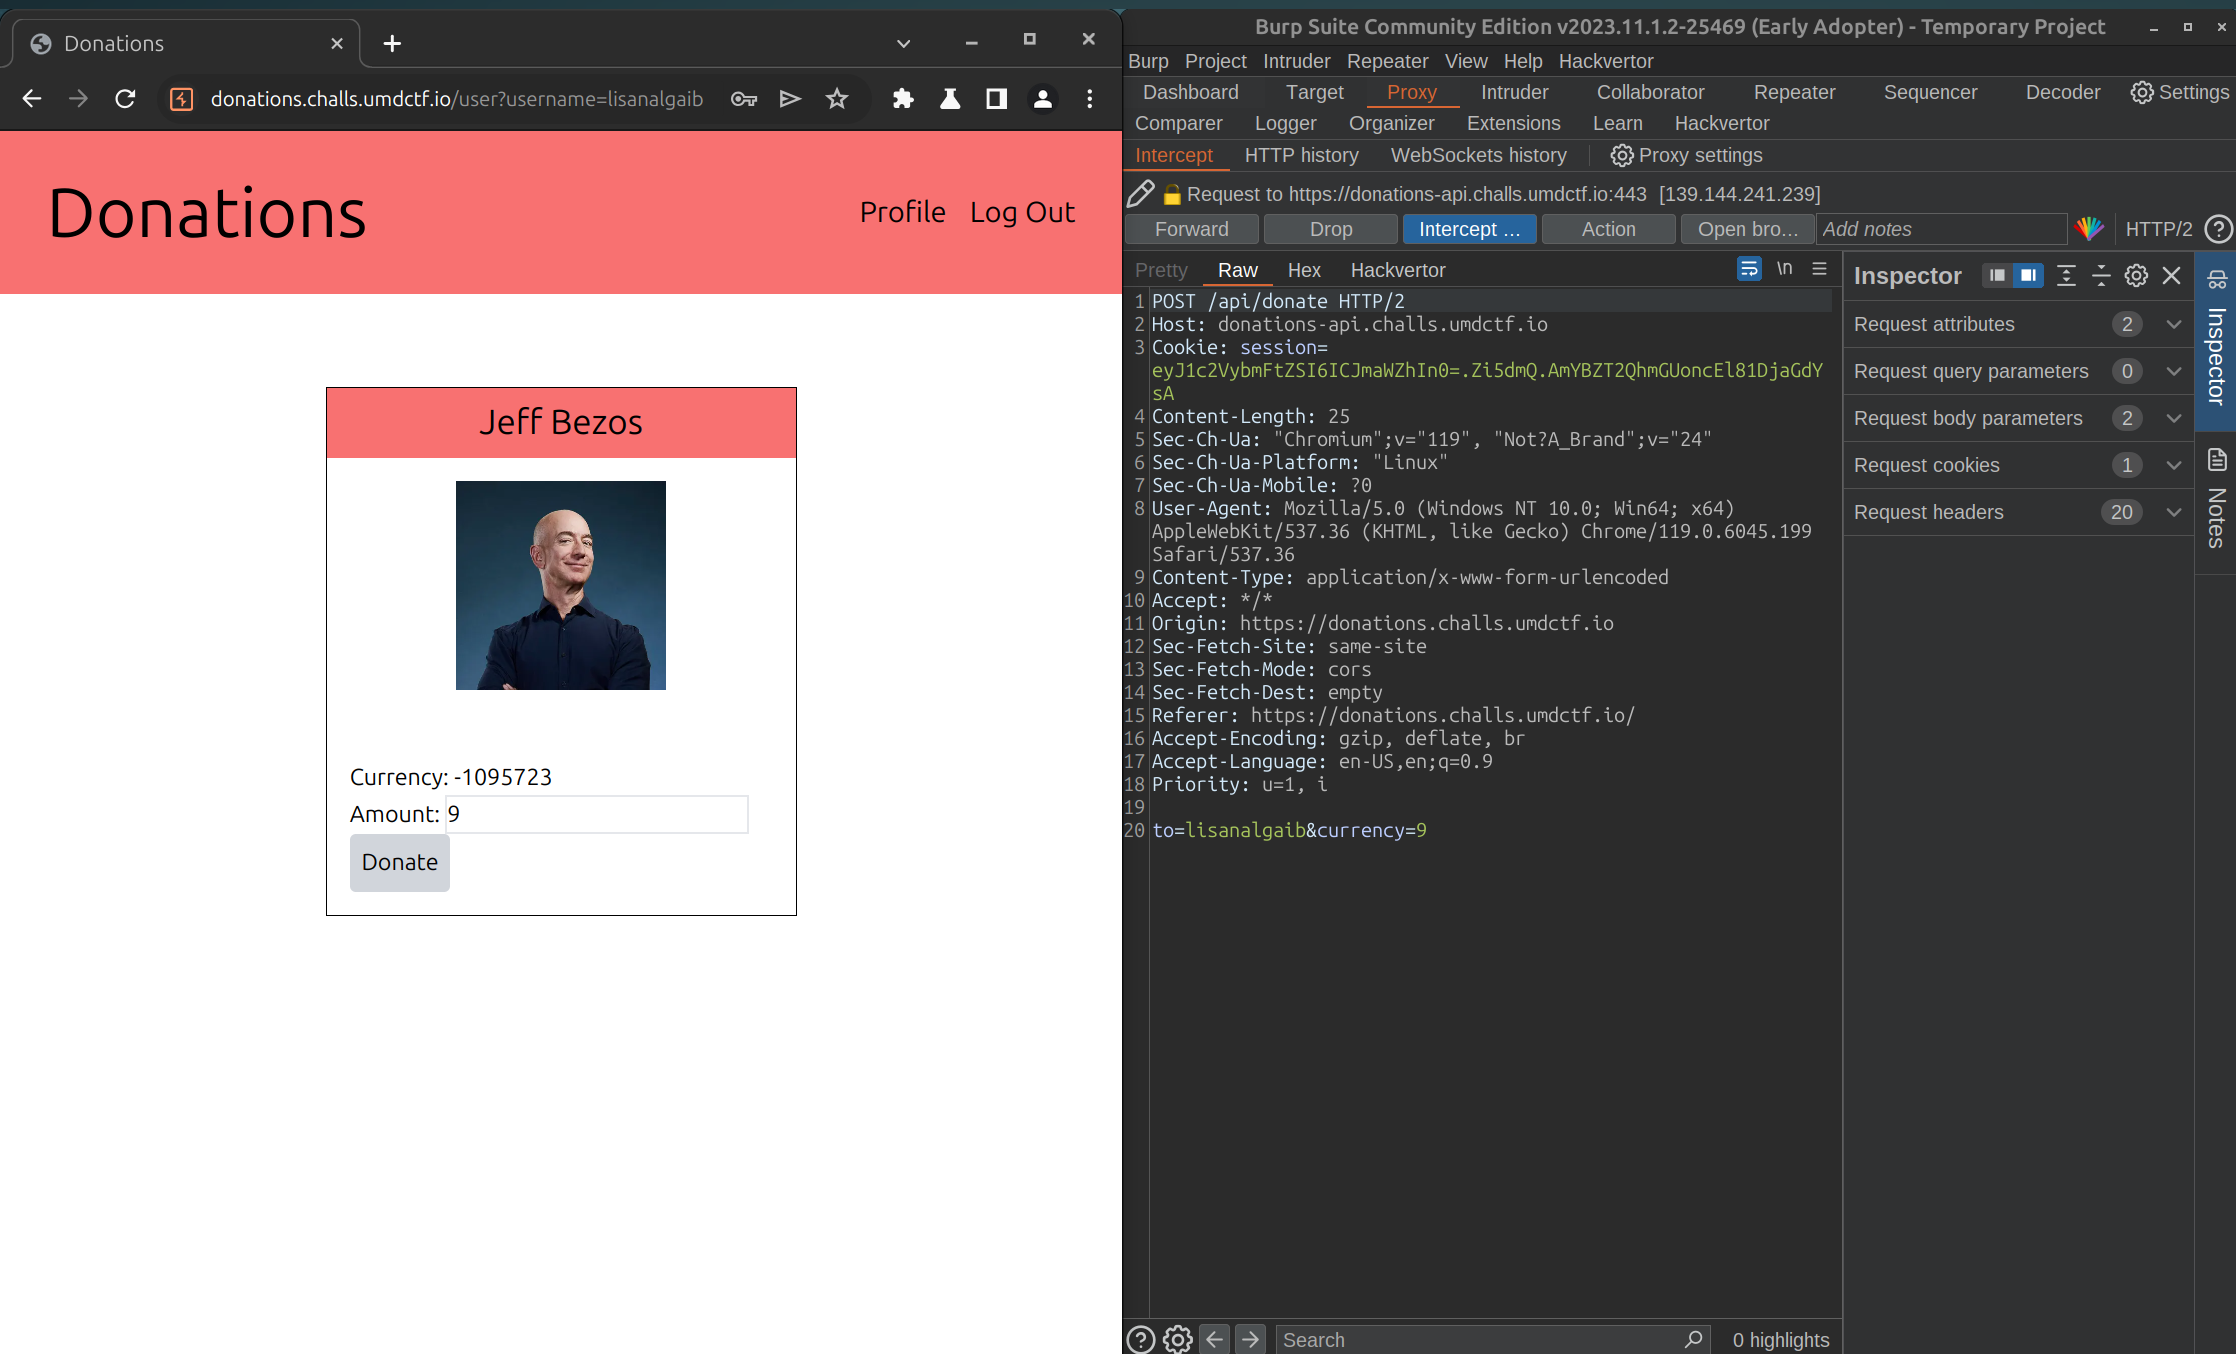Viewport: 2236px width, 1354px height.
Task: Switch to the Dashboard tab
Action: [1190, 92]
